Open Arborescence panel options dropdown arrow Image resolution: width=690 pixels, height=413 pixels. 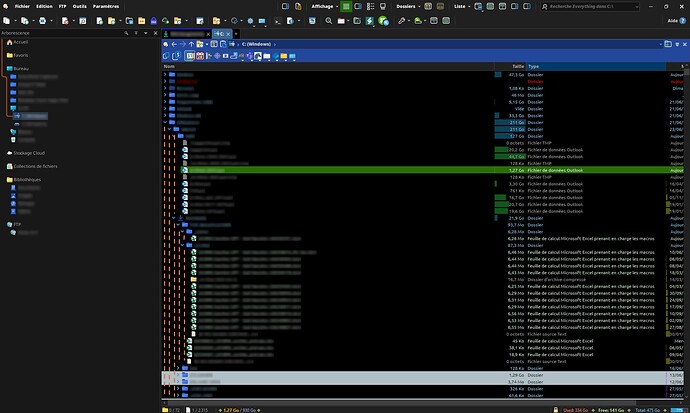pyautogui.click(x=146, y=33)
